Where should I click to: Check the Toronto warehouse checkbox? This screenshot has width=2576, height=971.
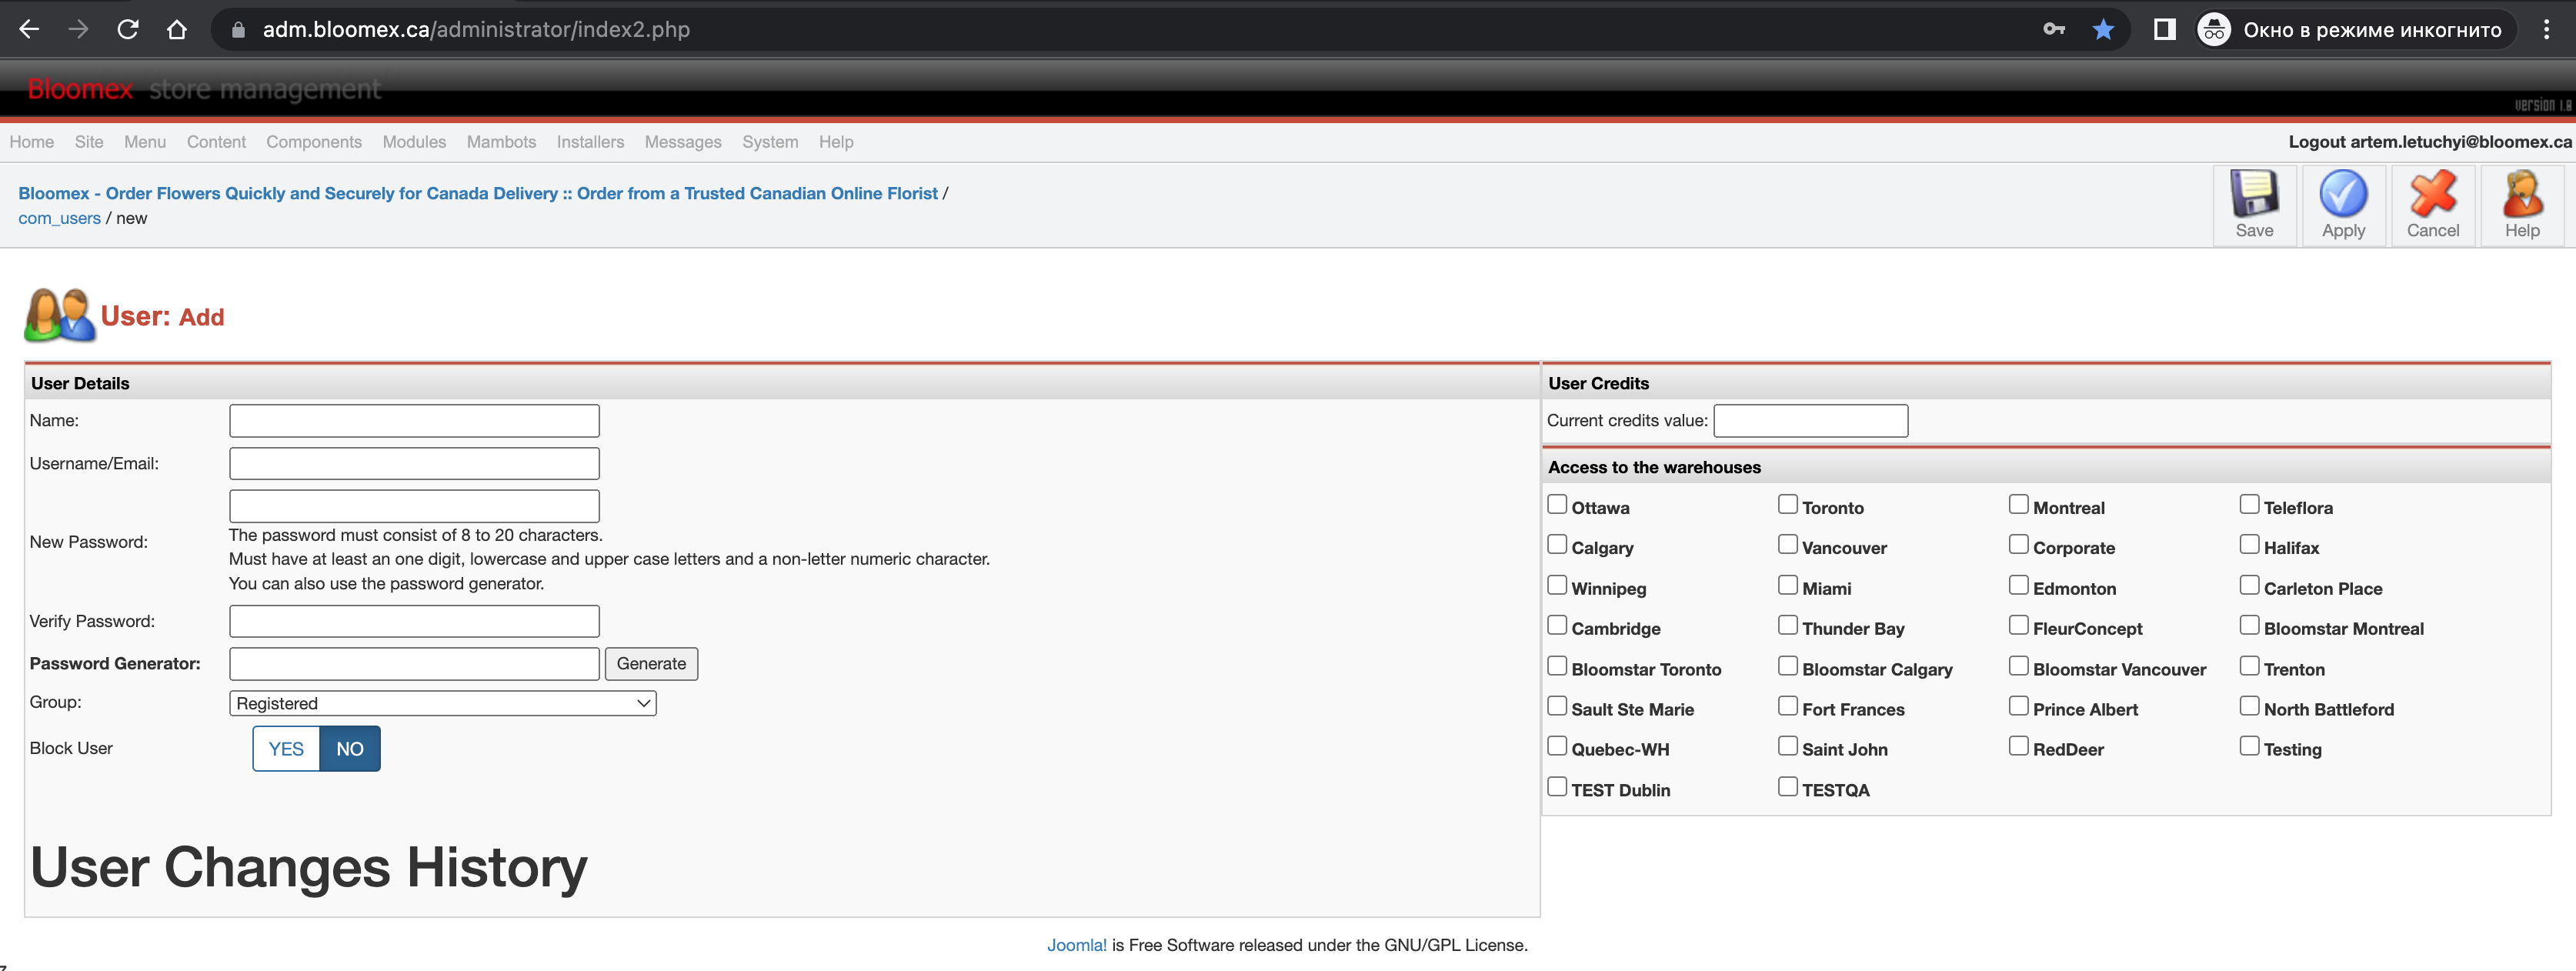tap(1788, 504)
